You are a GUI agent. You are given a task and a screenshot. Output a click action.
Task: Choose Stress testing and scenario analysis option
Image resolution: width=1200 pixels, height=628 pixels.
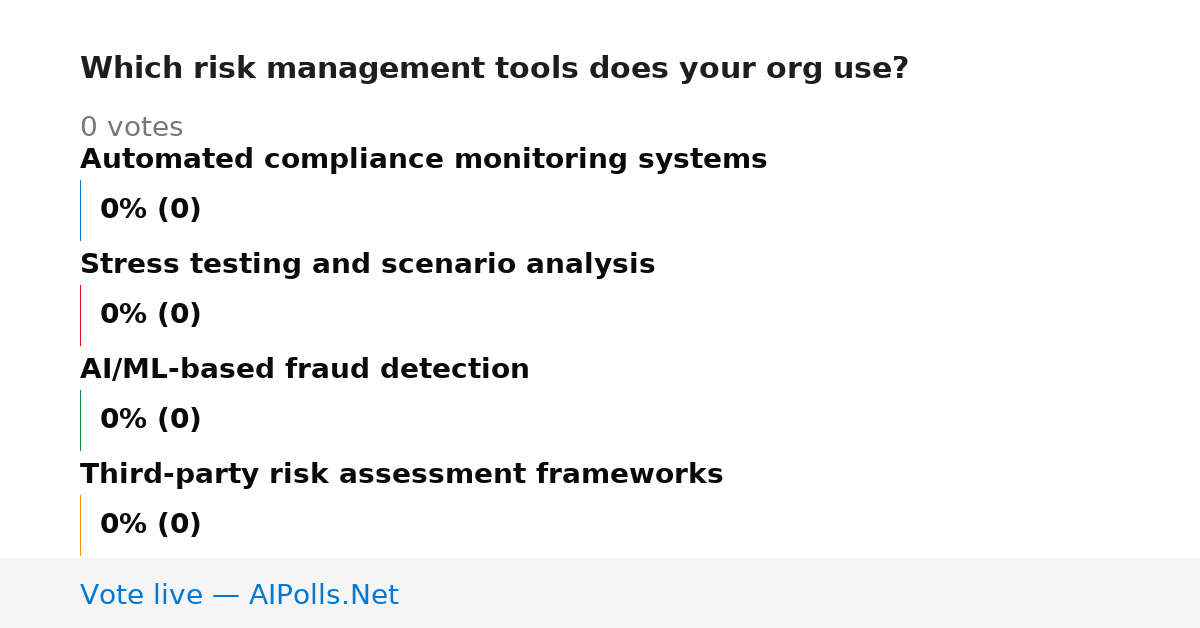(367, 265)
